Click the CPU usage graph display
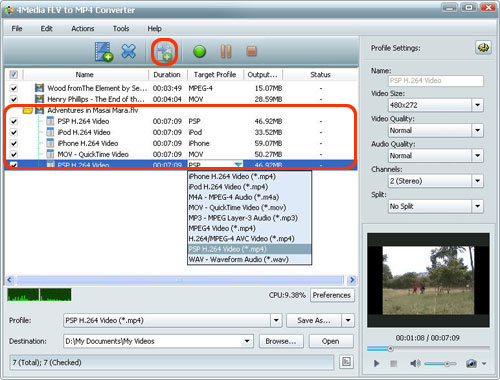Viewport: 500px width, 380px height. click(x=39, y=295)
